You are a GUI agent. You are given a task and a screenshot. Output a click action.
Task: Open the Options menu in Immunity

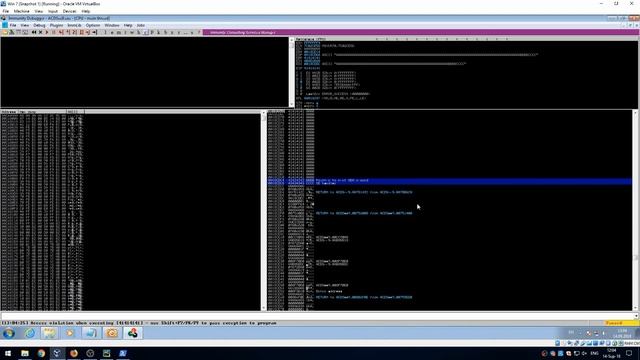[93, 25]
